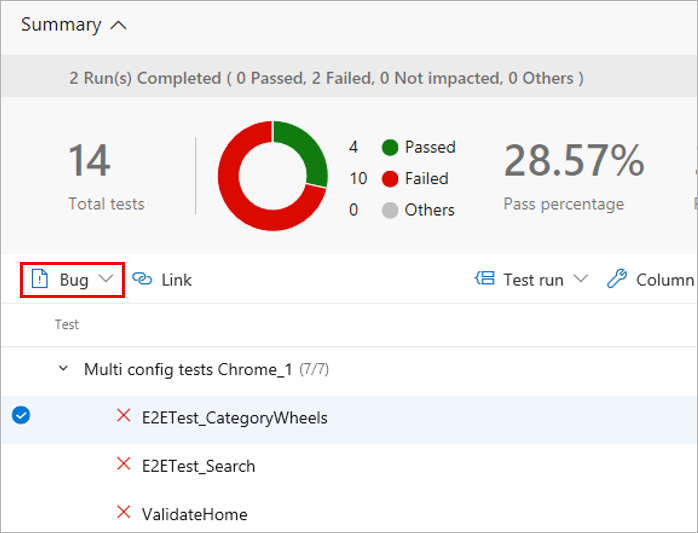Screen dimensions: 698x533
Task: Select Multi config tests Chrome_1 row
Action: point(349,370)
